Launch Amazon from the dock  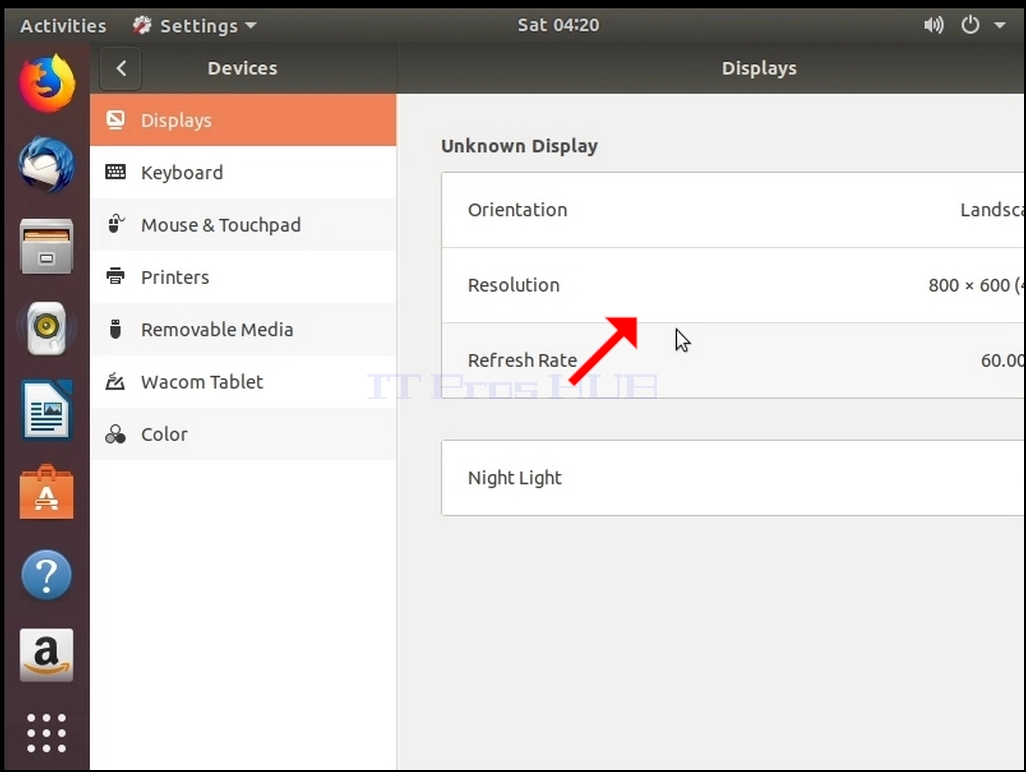coord(46,656)
